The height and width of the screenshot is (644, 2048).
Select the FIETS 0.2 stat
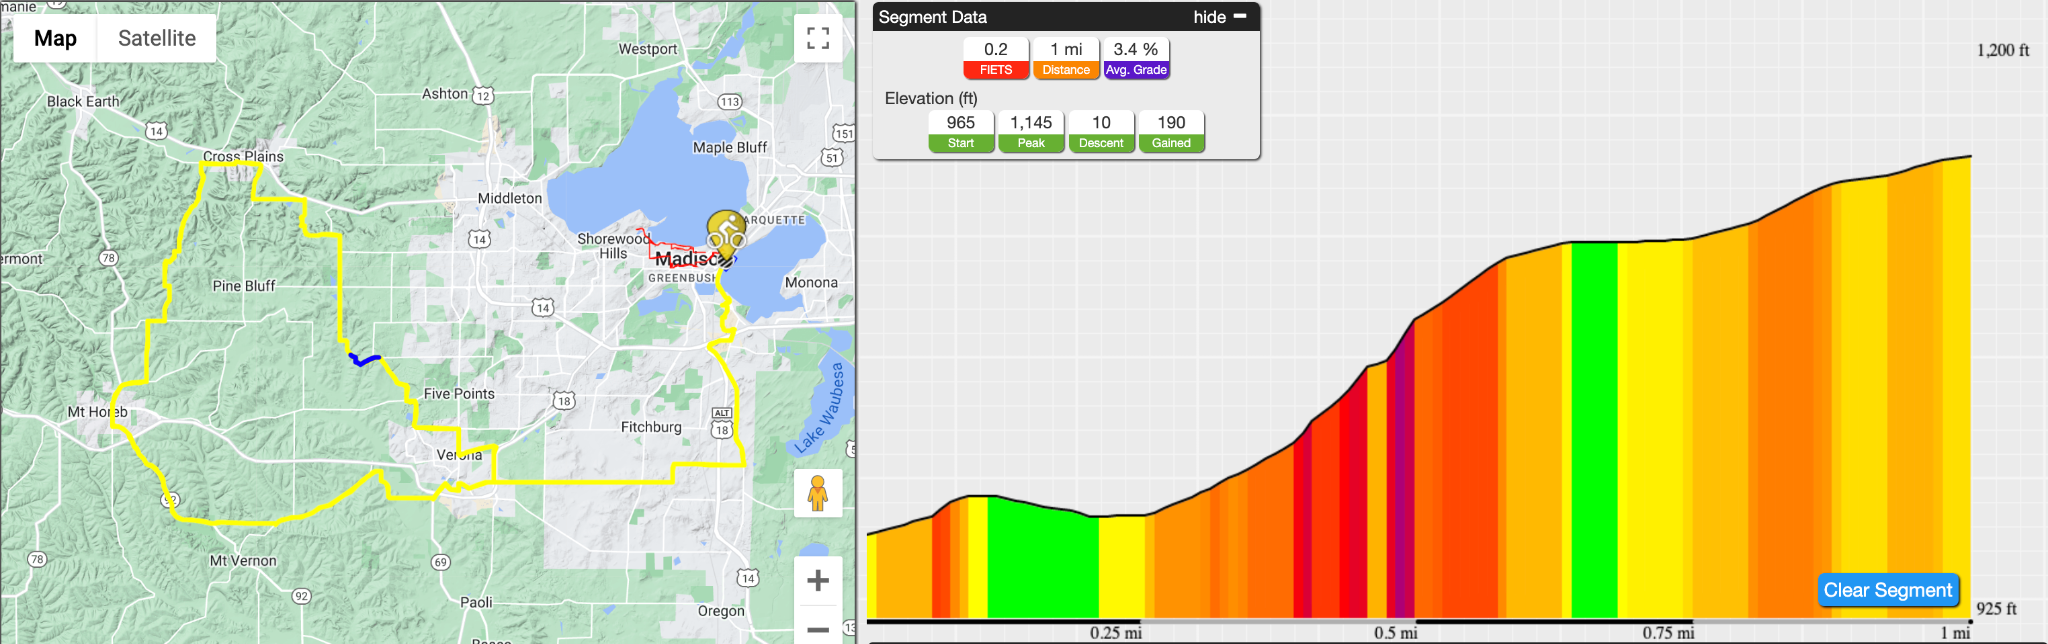pos(996,58)
